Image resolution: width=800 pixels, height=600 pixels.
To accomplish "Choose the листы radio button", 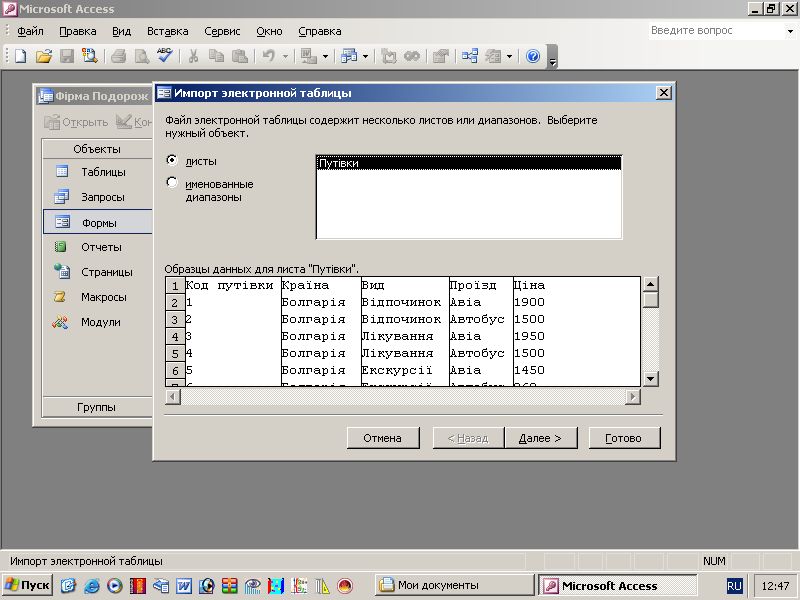I will coord(172,160).
